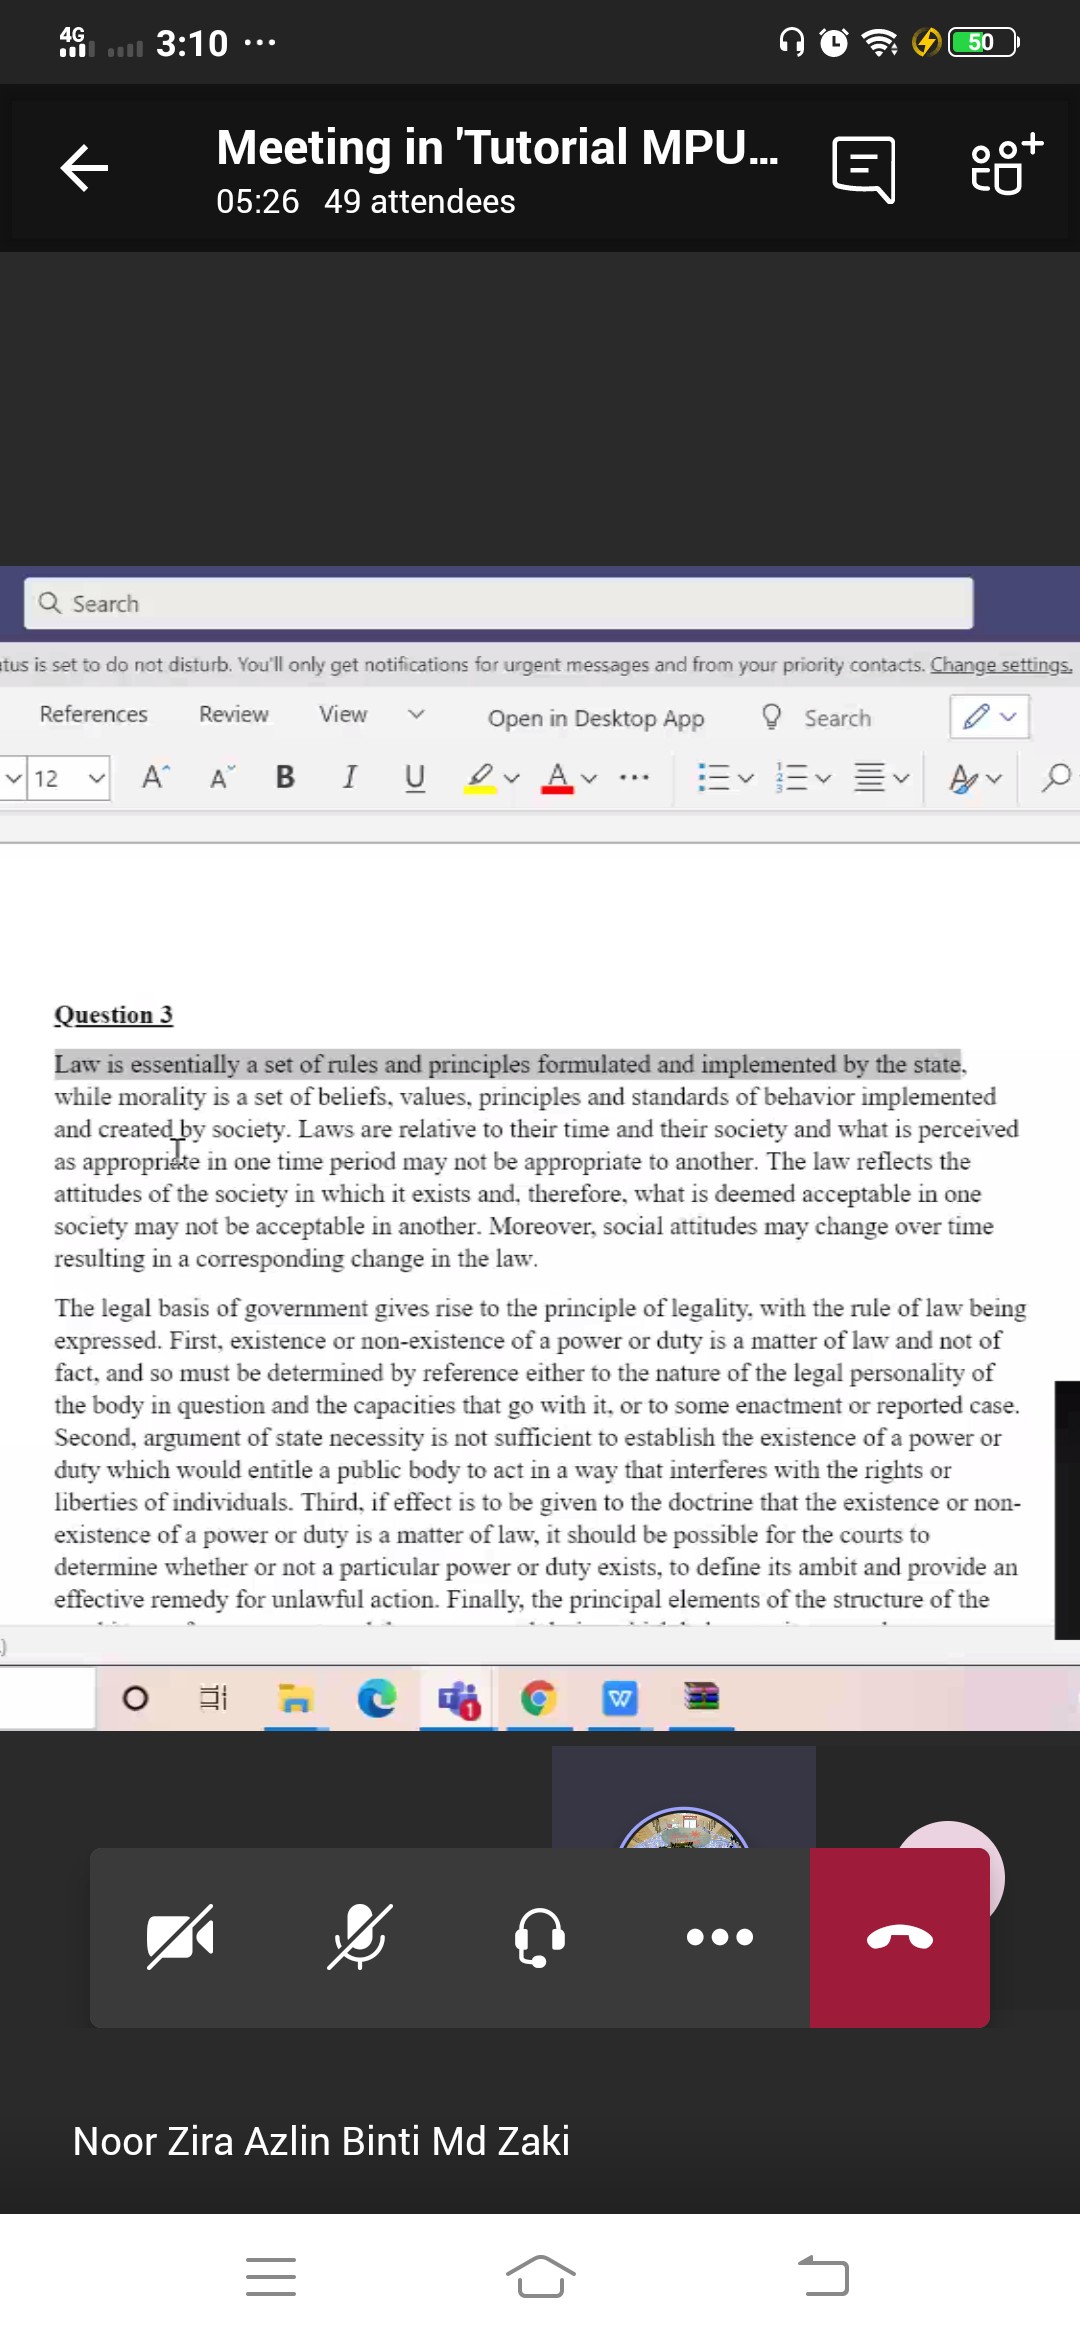Image resolution: width=1080 pixels, height=2340 pixels.
Task: Open the add participants icon
Action: [1006, 165]
